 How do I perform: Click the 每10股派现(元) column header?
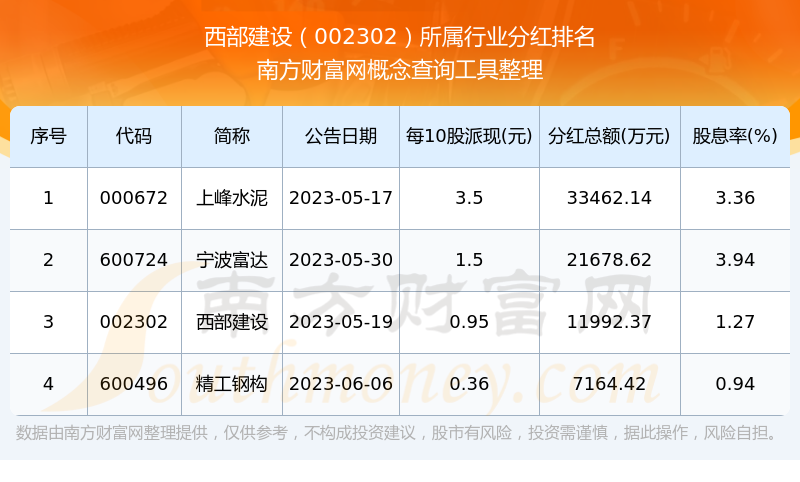pos(469,136)
